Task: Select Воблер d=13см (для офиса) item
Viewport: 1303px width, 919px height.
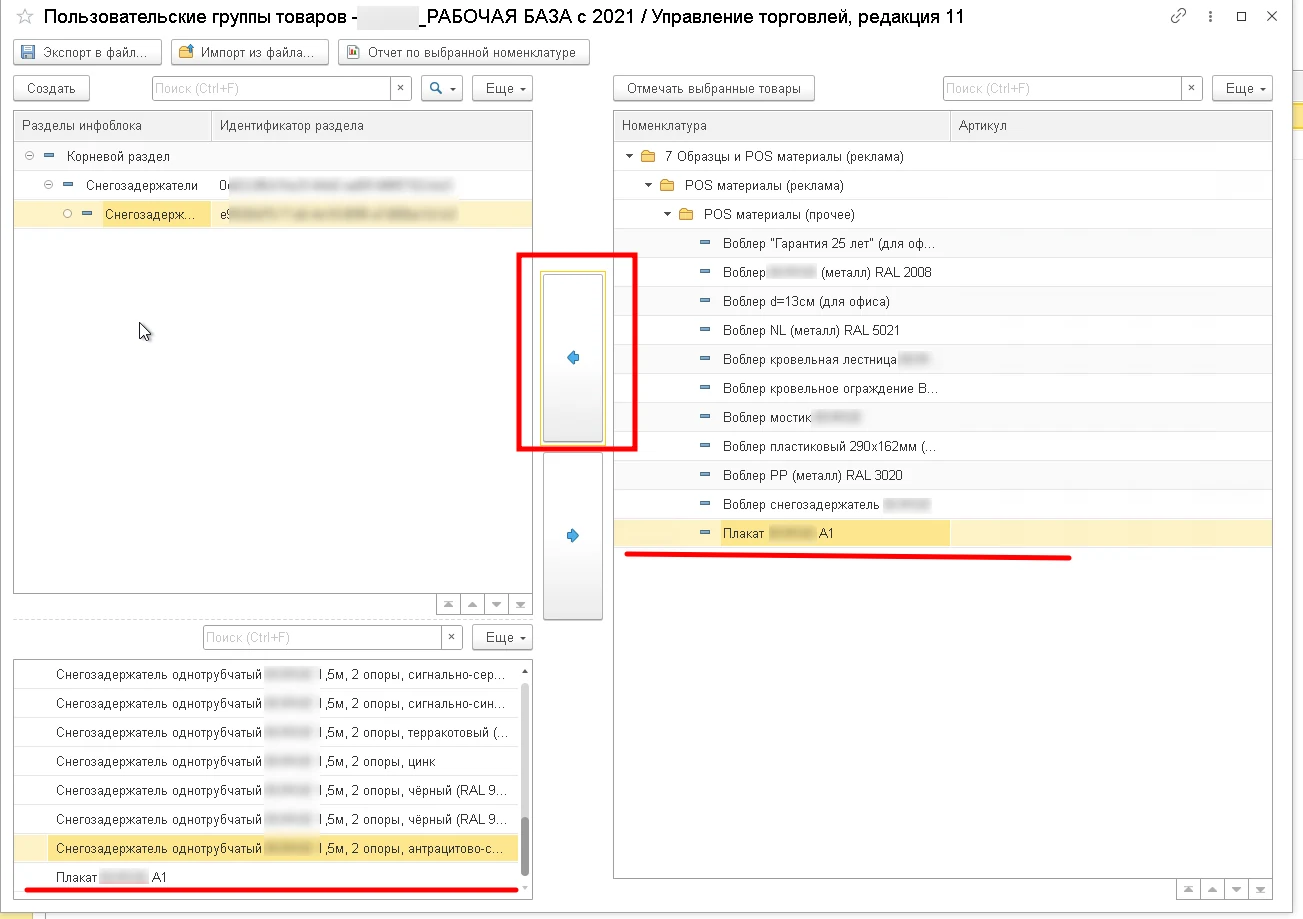Action: pyautogui.click(x=806, y=301)
